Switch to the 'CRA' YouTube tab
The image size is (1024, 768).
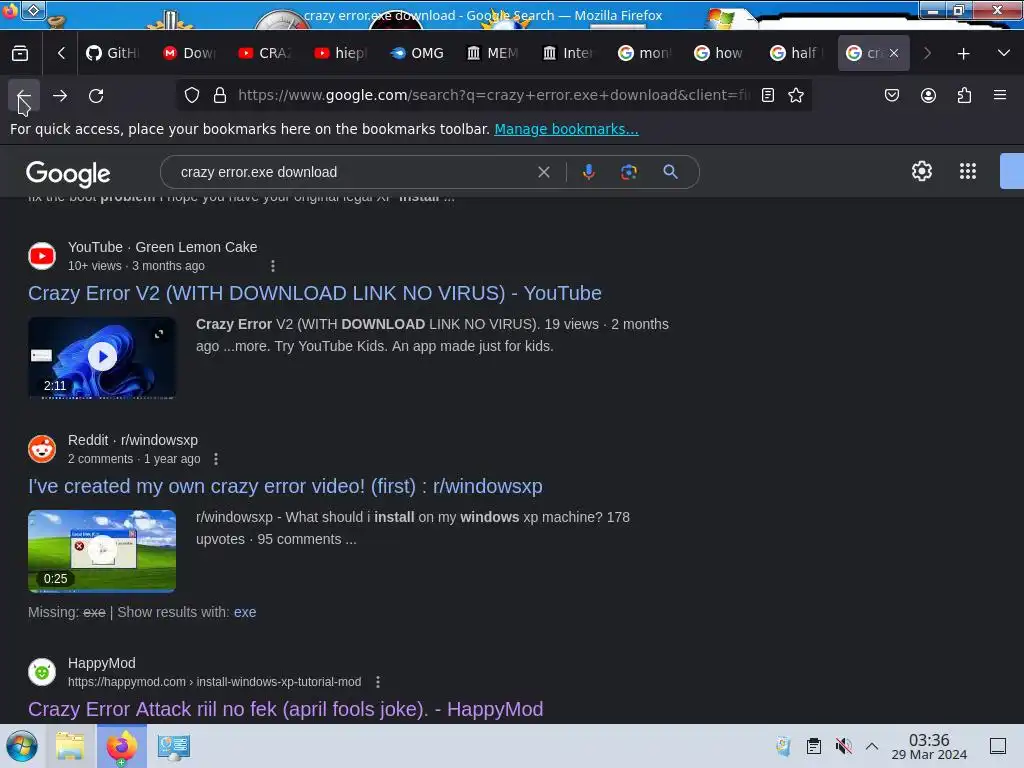click(266, 53)
